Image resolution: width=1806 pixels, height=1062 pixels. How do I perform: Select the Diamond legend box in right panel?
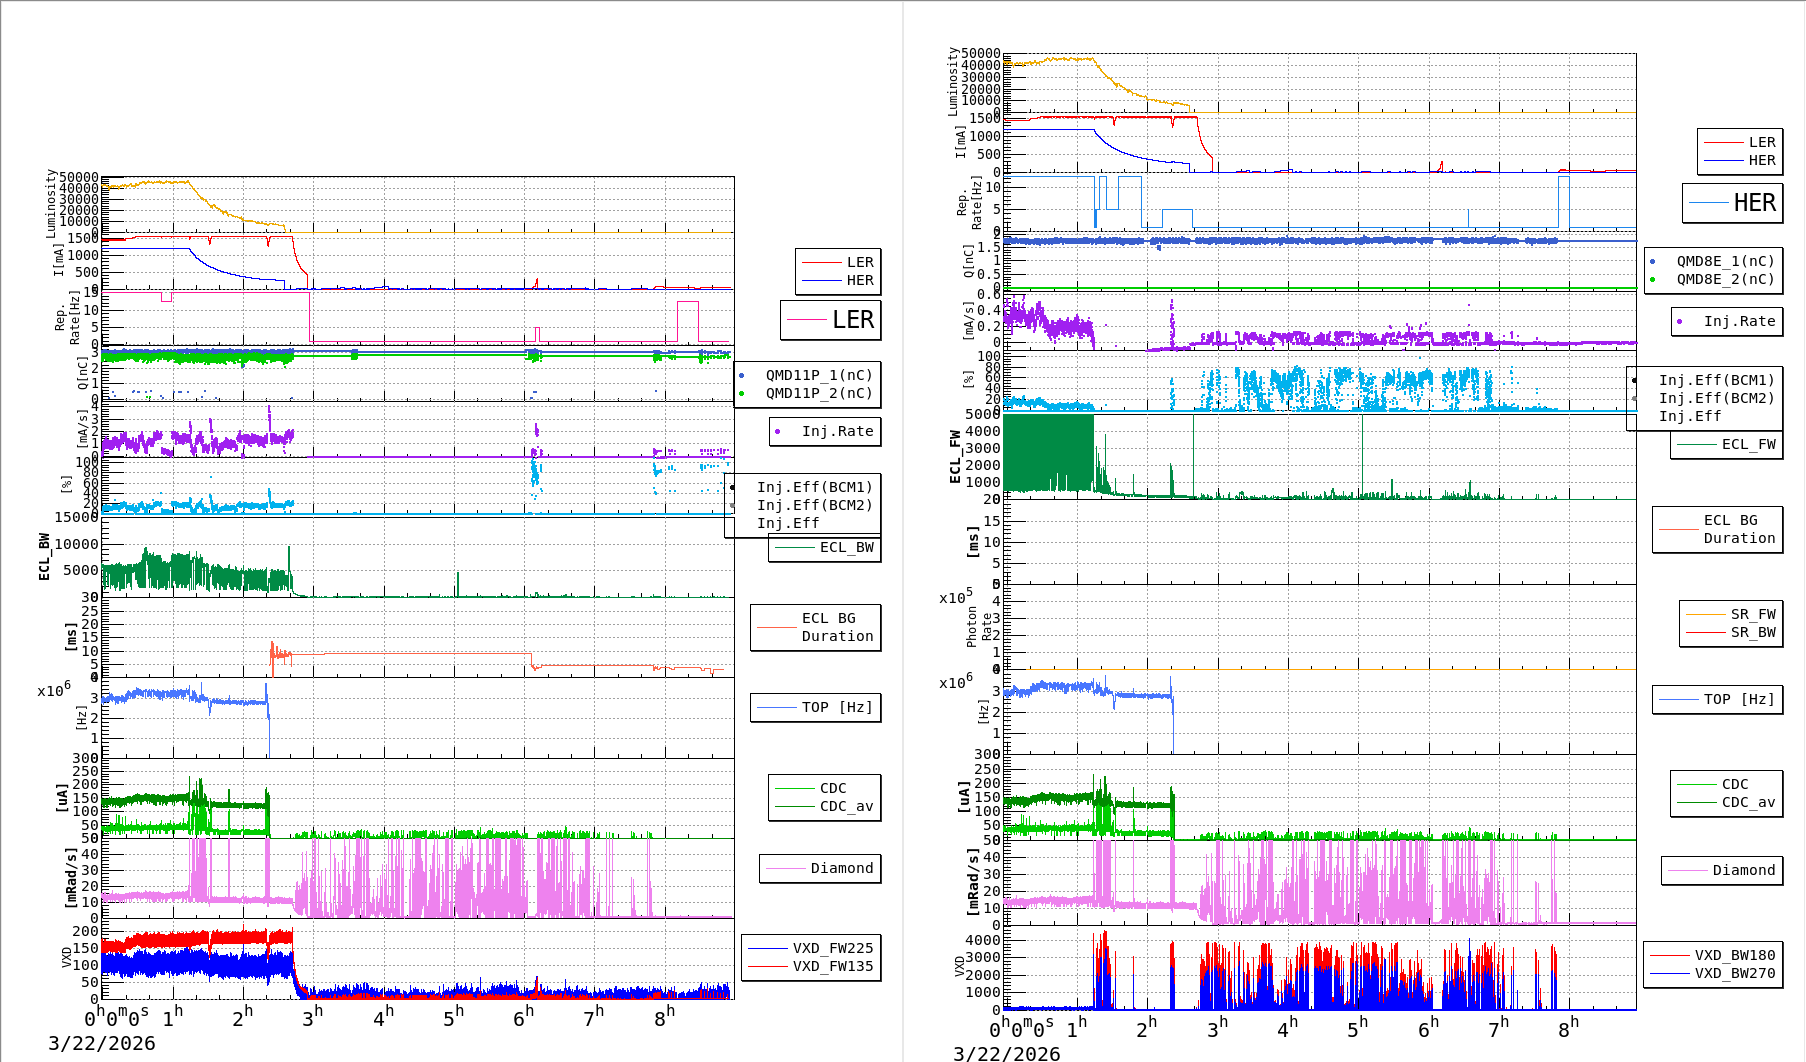click(1722, 870)
